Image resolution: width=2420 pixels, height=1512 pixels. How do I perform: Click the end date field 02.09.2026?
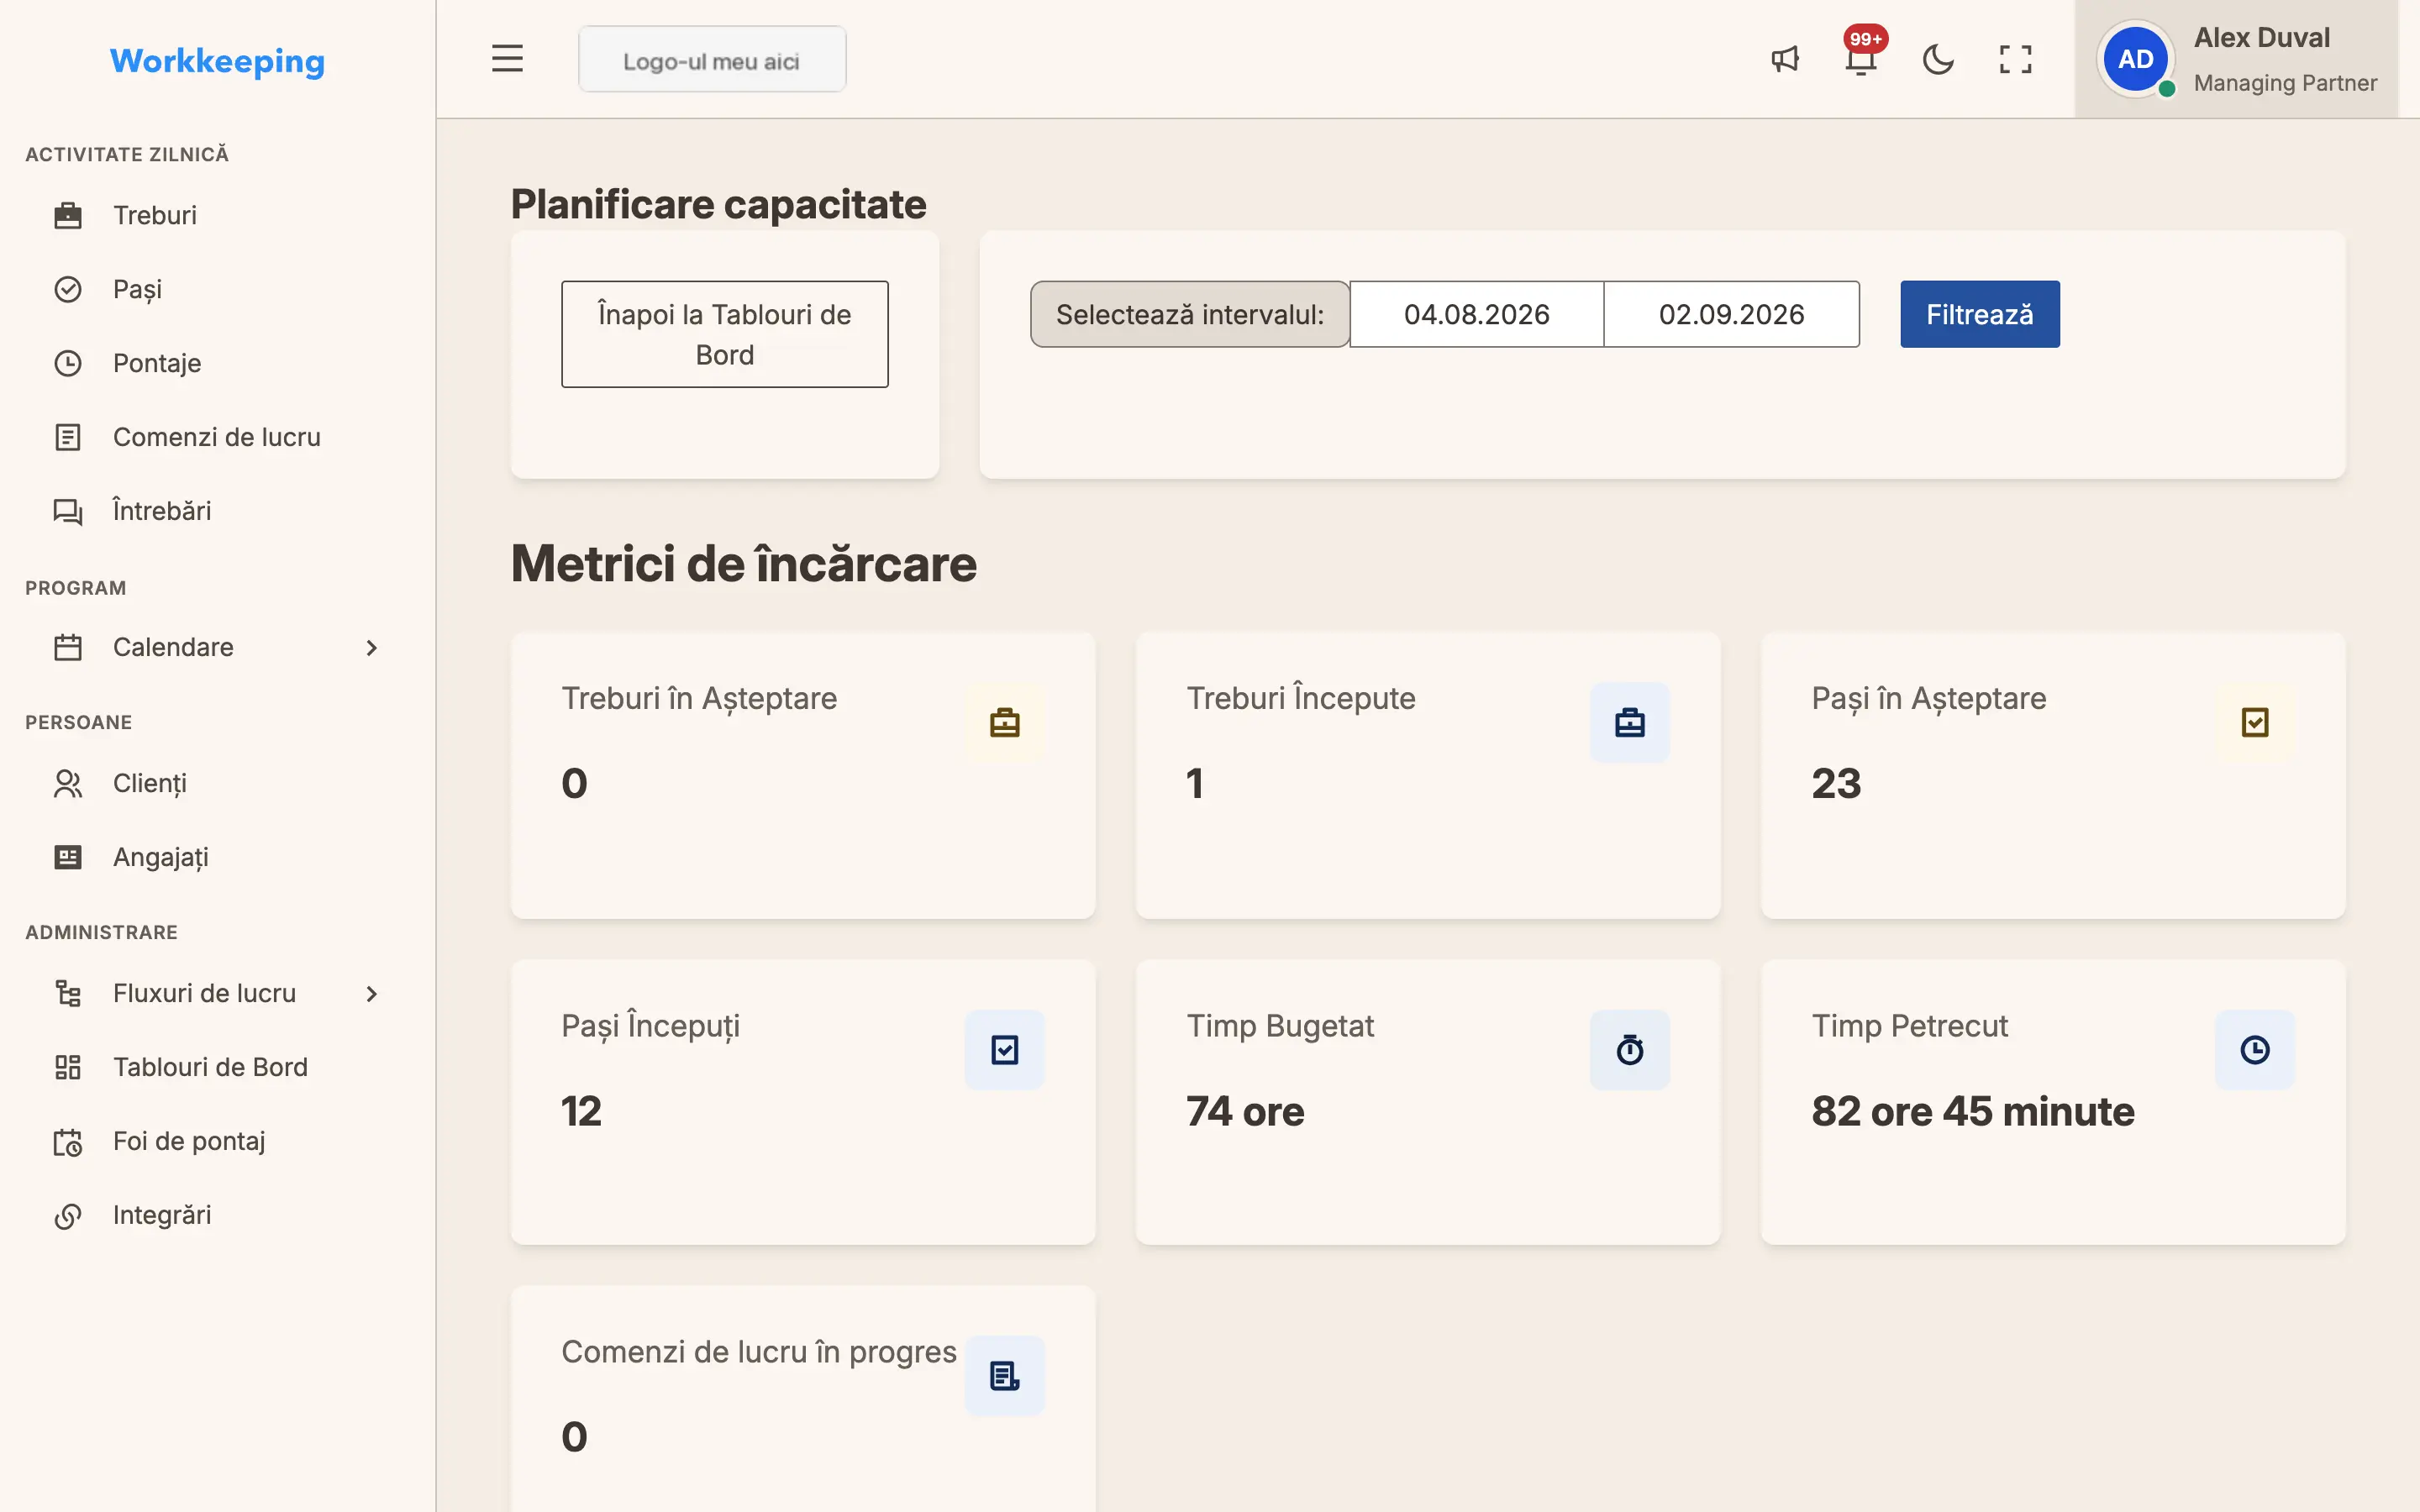[x=1731, y=314]
